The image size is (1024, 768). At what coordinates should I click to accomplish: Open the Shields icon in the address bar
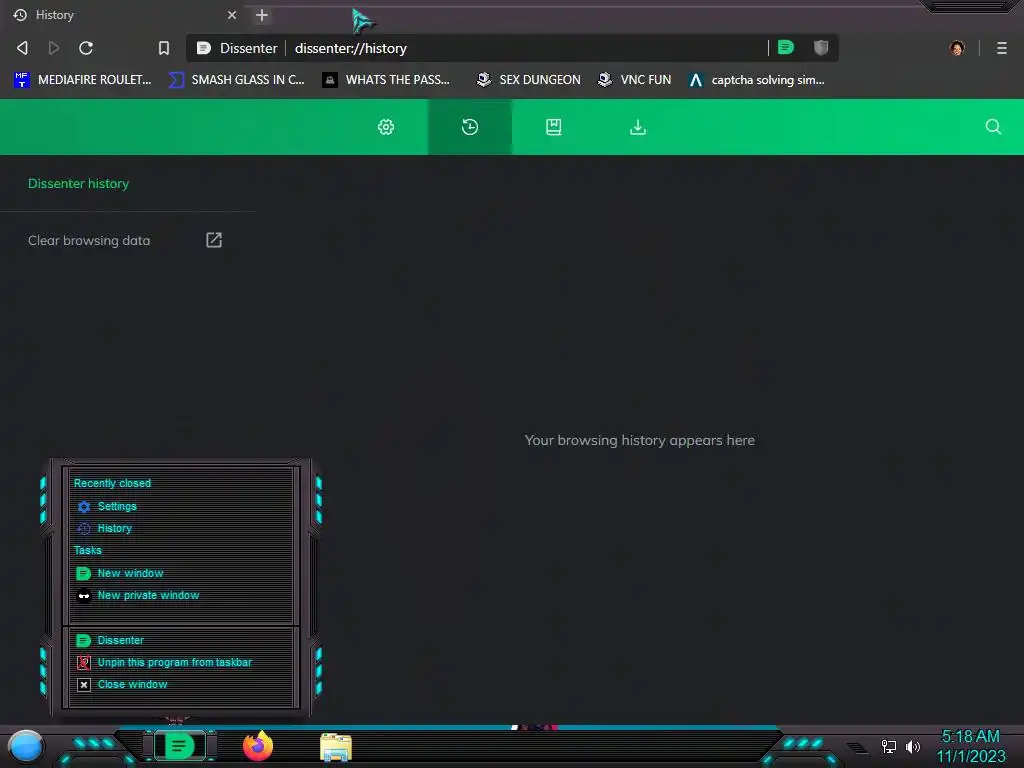821,47
